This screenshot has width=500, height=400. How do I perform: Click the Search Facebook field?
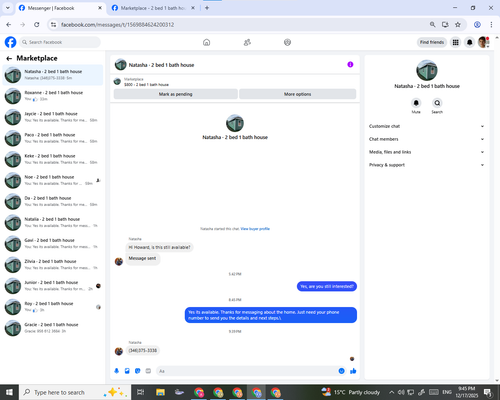click(x=60, y=42)
